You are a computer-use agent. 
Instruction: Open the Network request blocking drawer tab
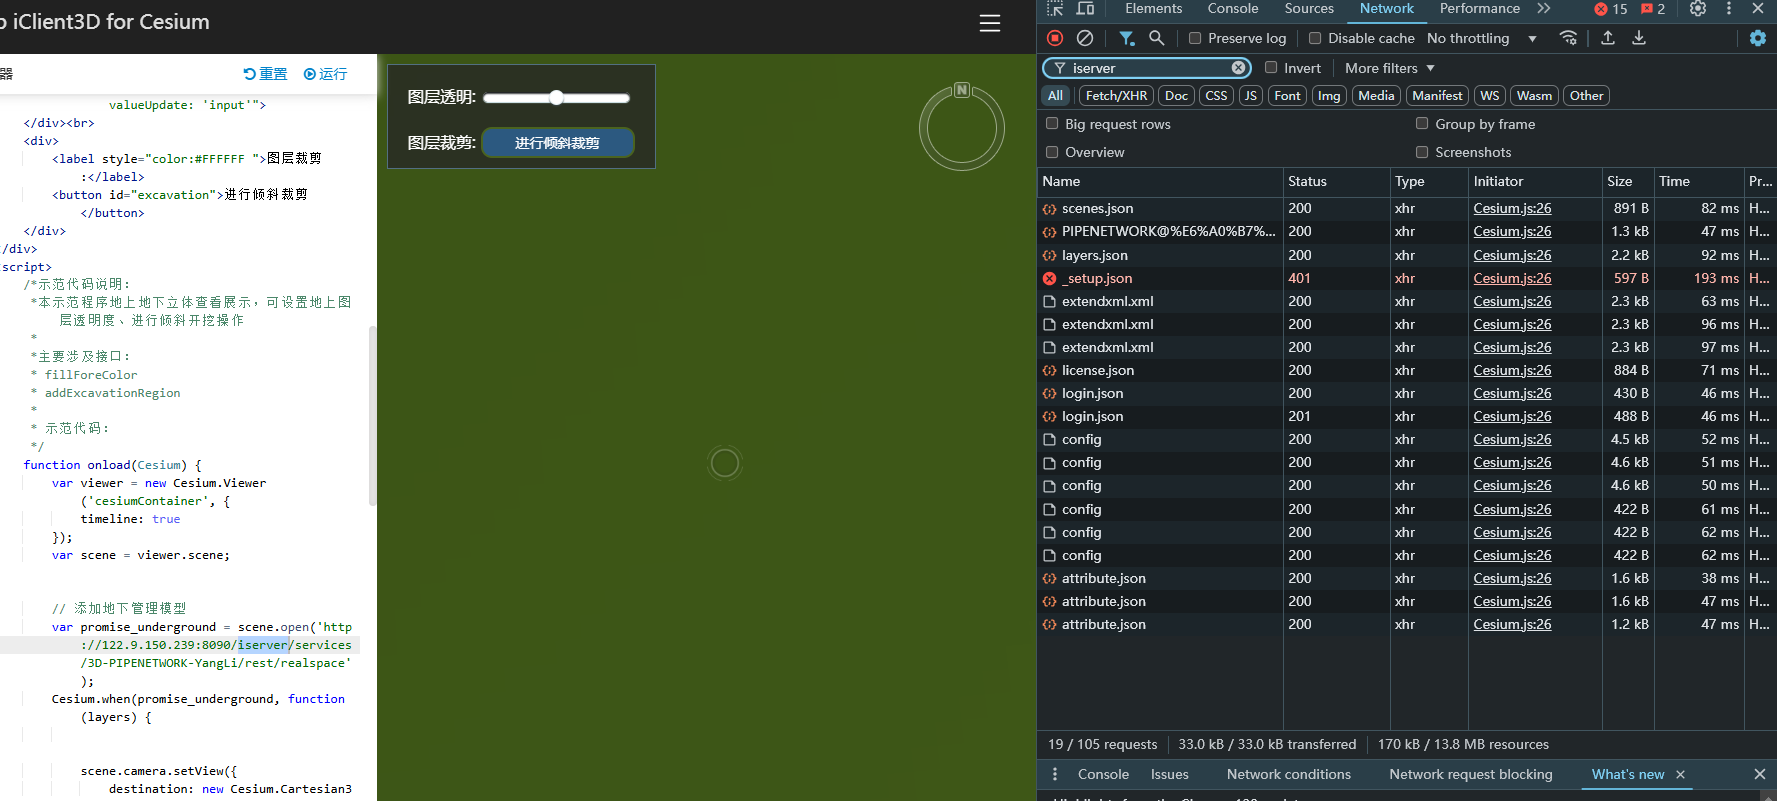(1471, 774)
